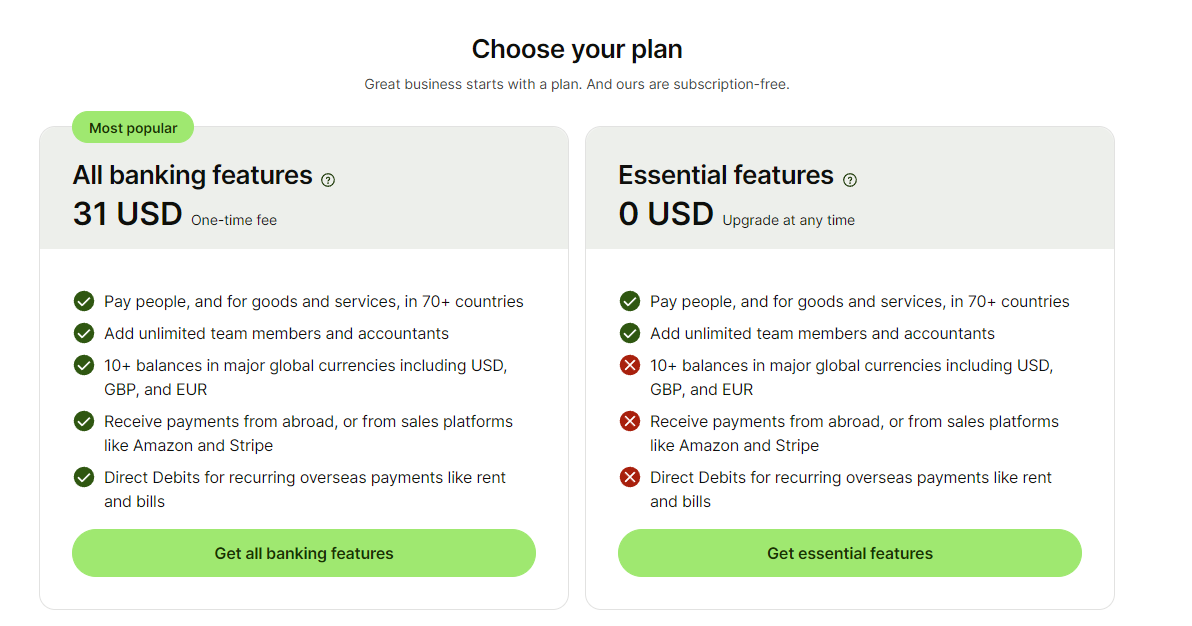Click green checkmark for Pay people in 31 USD plan
Image resolution: width=1192 pixels, height=626 pixels.
click(x=84, y=301)
